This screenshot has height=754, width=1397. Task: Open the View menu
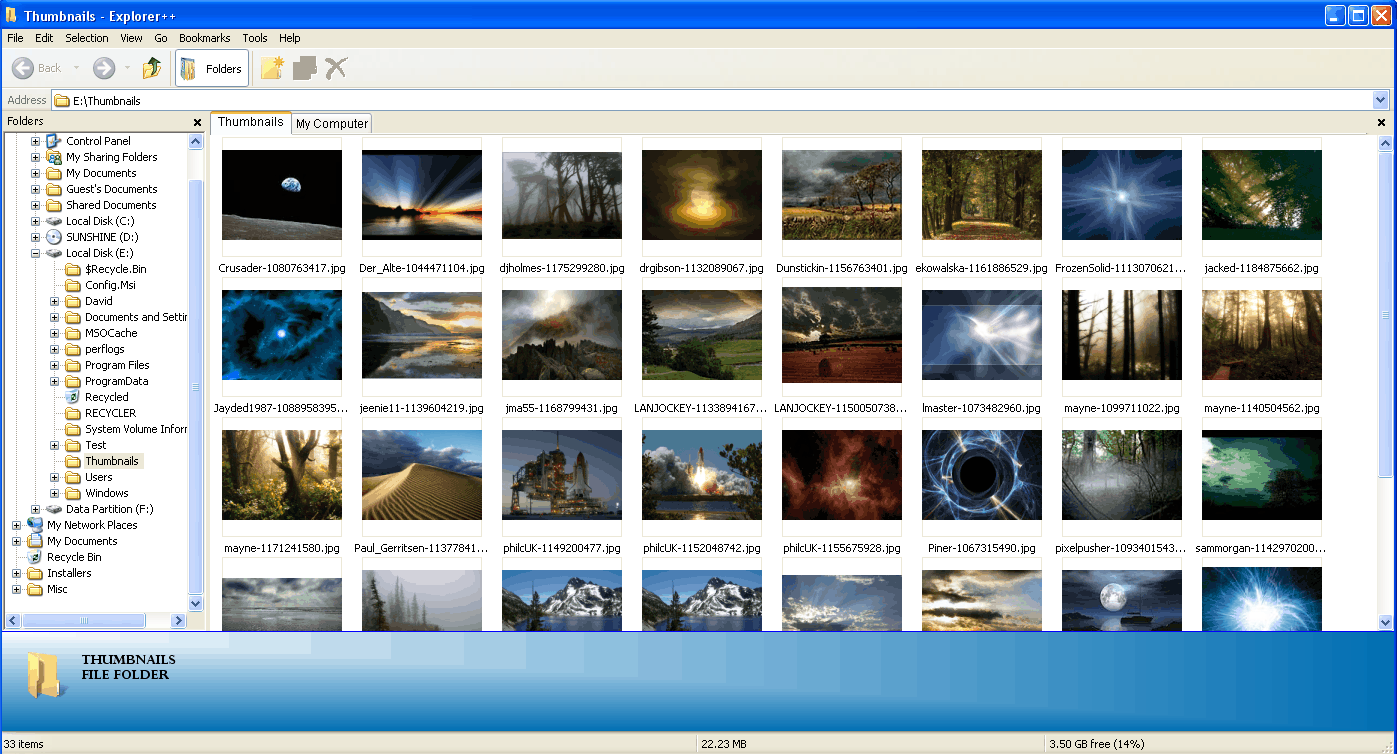point(131,38)
